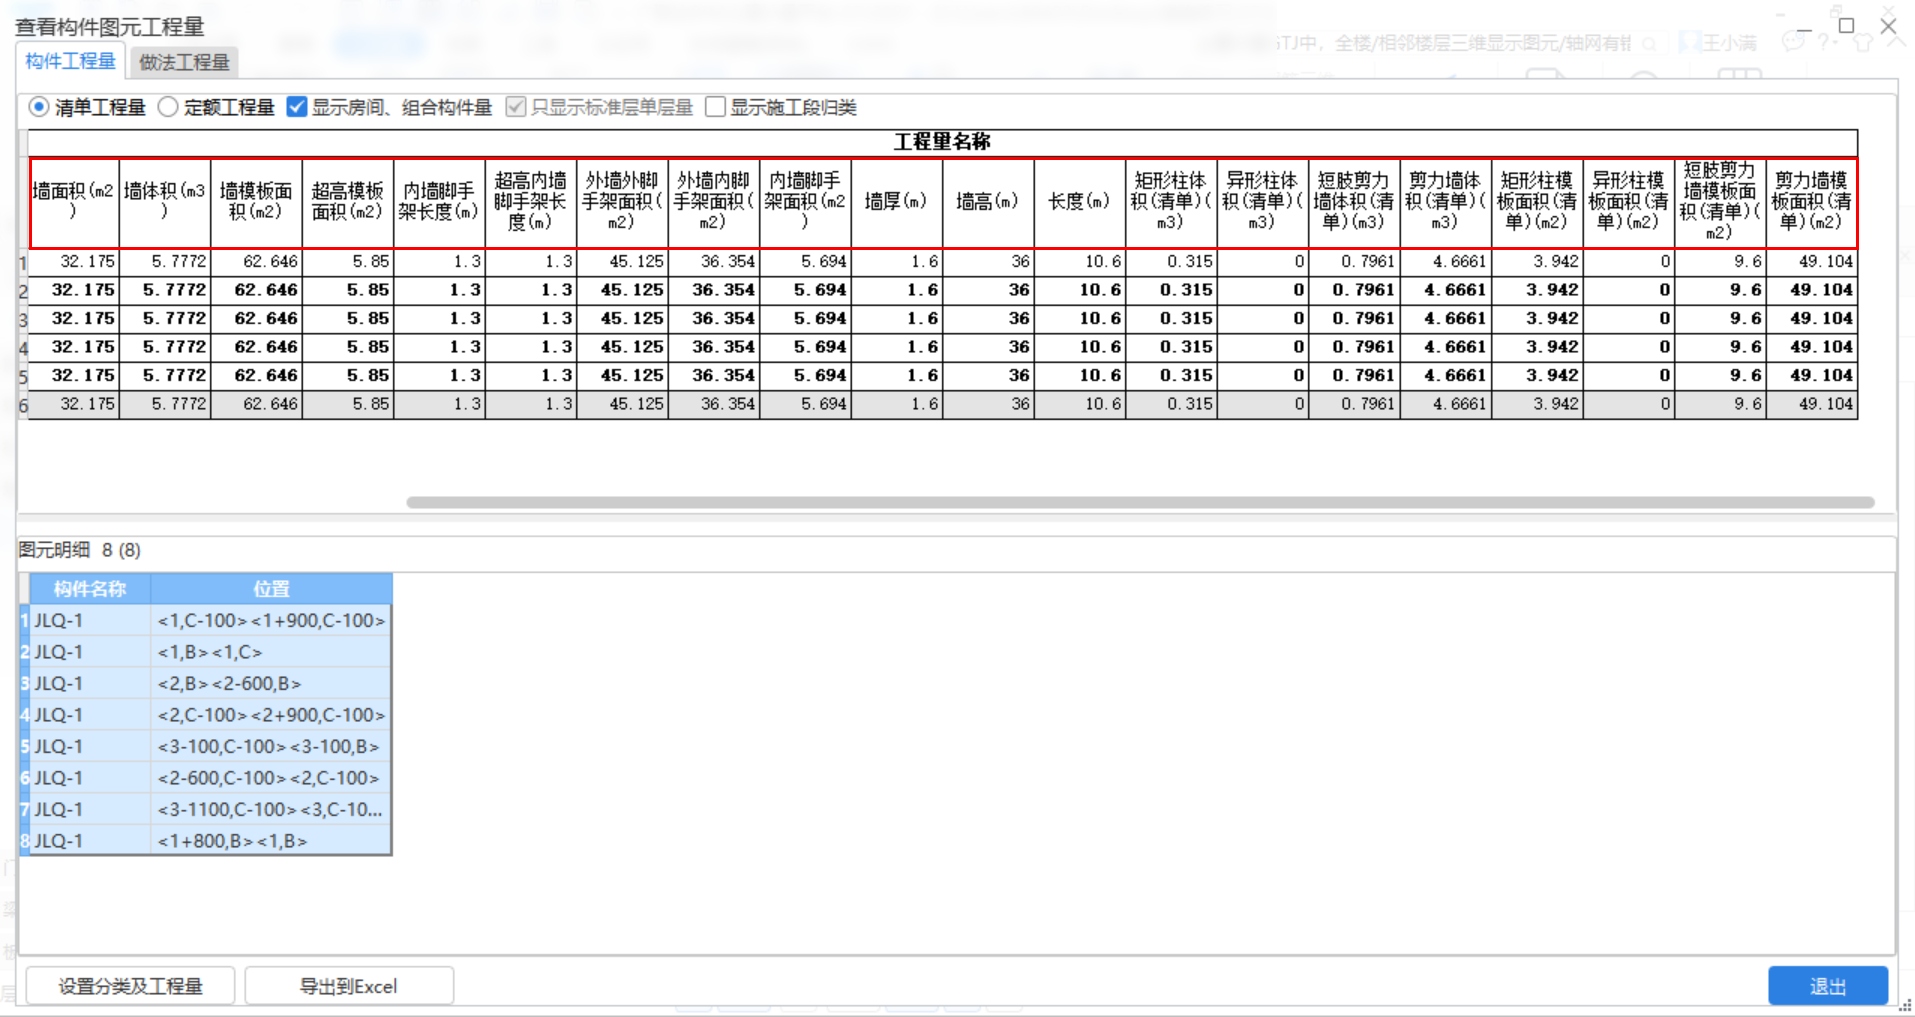Click 短肢剪力墙模板面积(清单) column header

click(x=1720, y=202)
